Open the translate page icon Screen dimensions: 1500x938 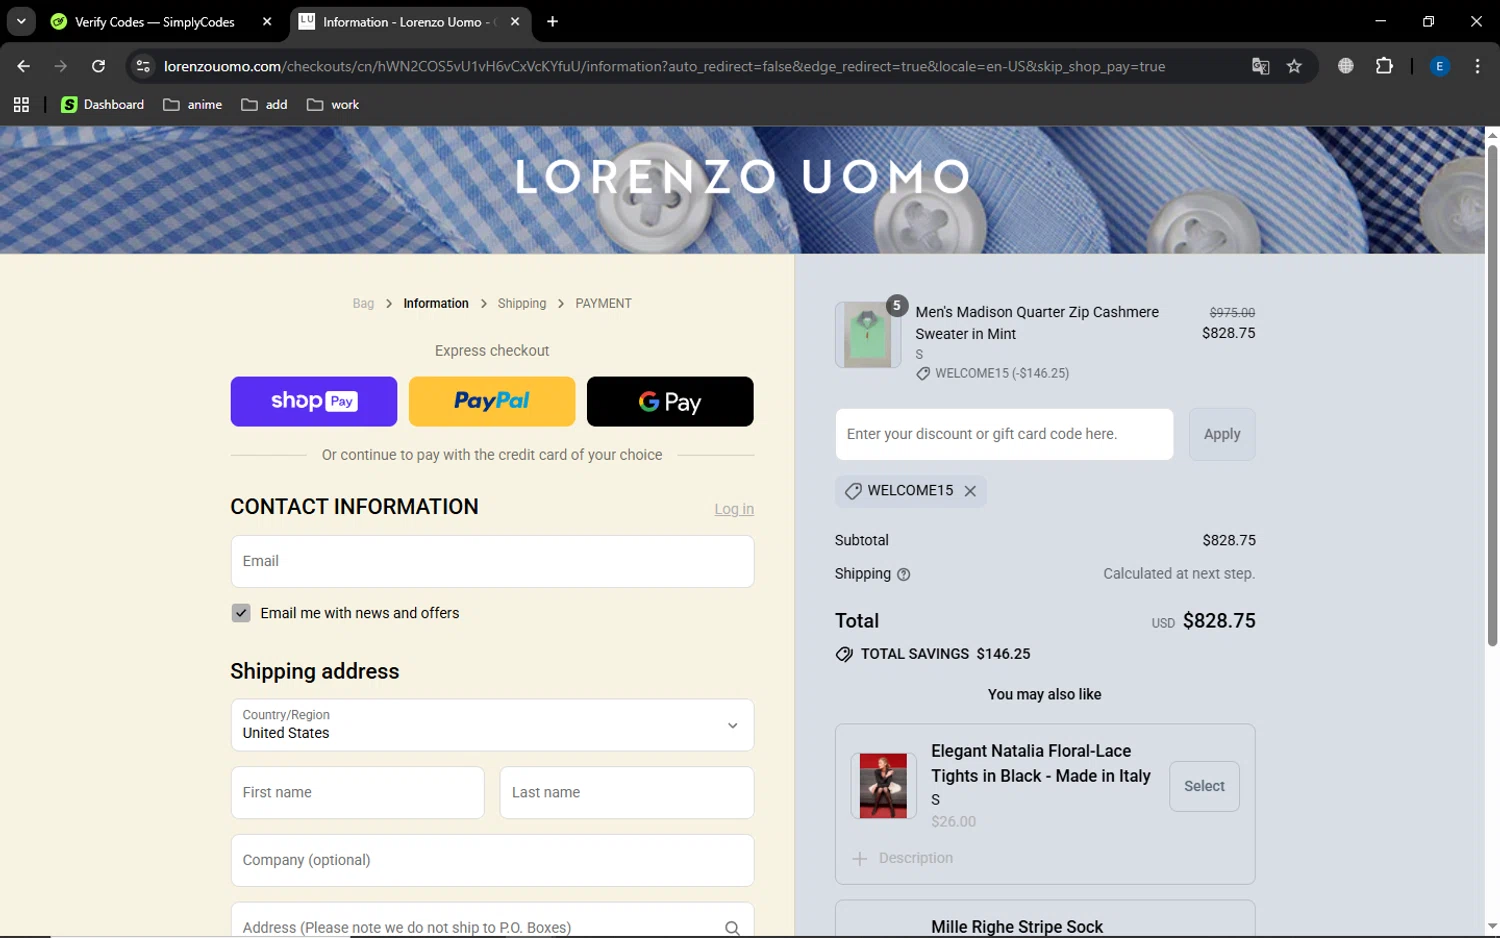pyautogui.click(x=1260, y=66)
